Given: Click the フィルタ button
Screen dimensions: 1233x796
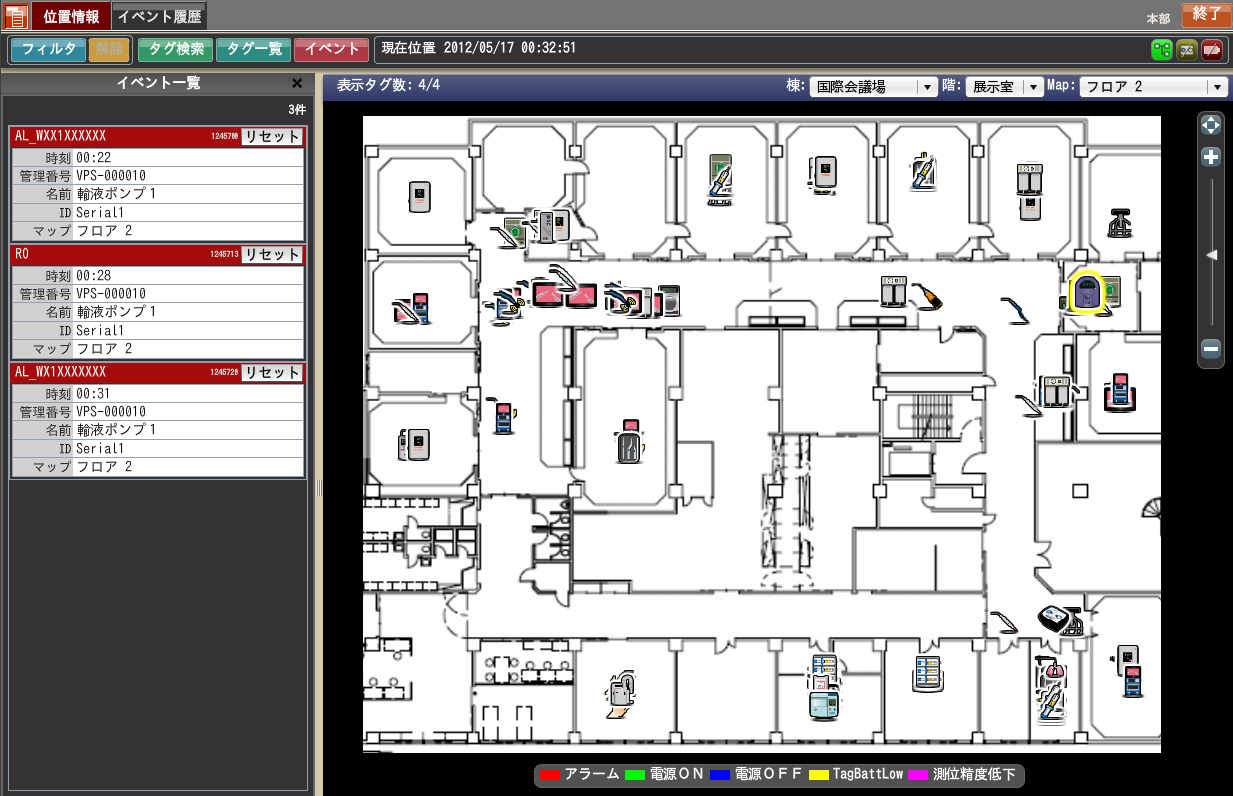Looking at the screenshot, I should [x=48, y=49].
